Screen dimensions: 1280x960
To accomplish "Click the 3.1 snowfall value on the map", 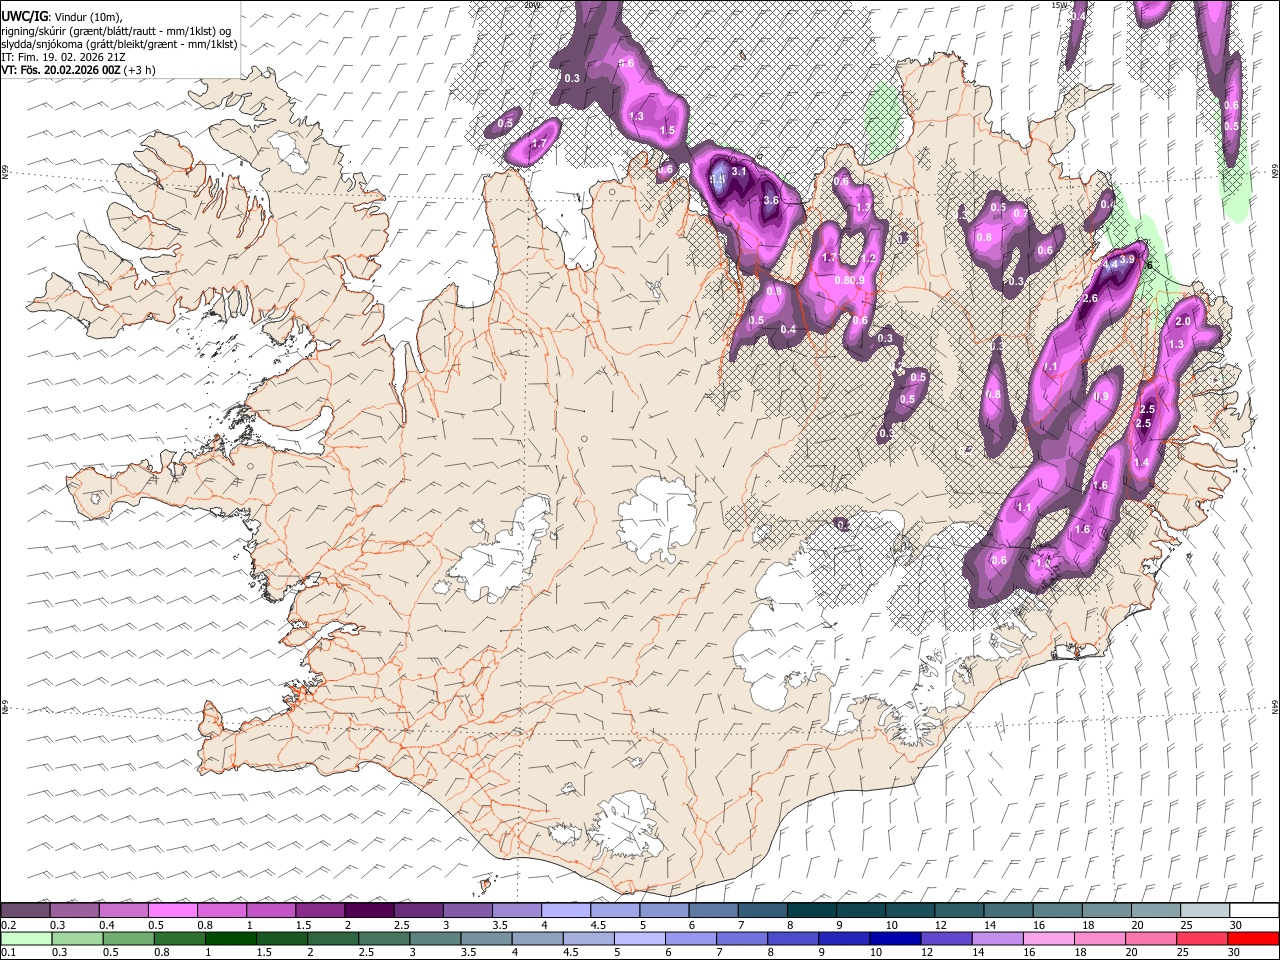I will [x=739, y=172].
